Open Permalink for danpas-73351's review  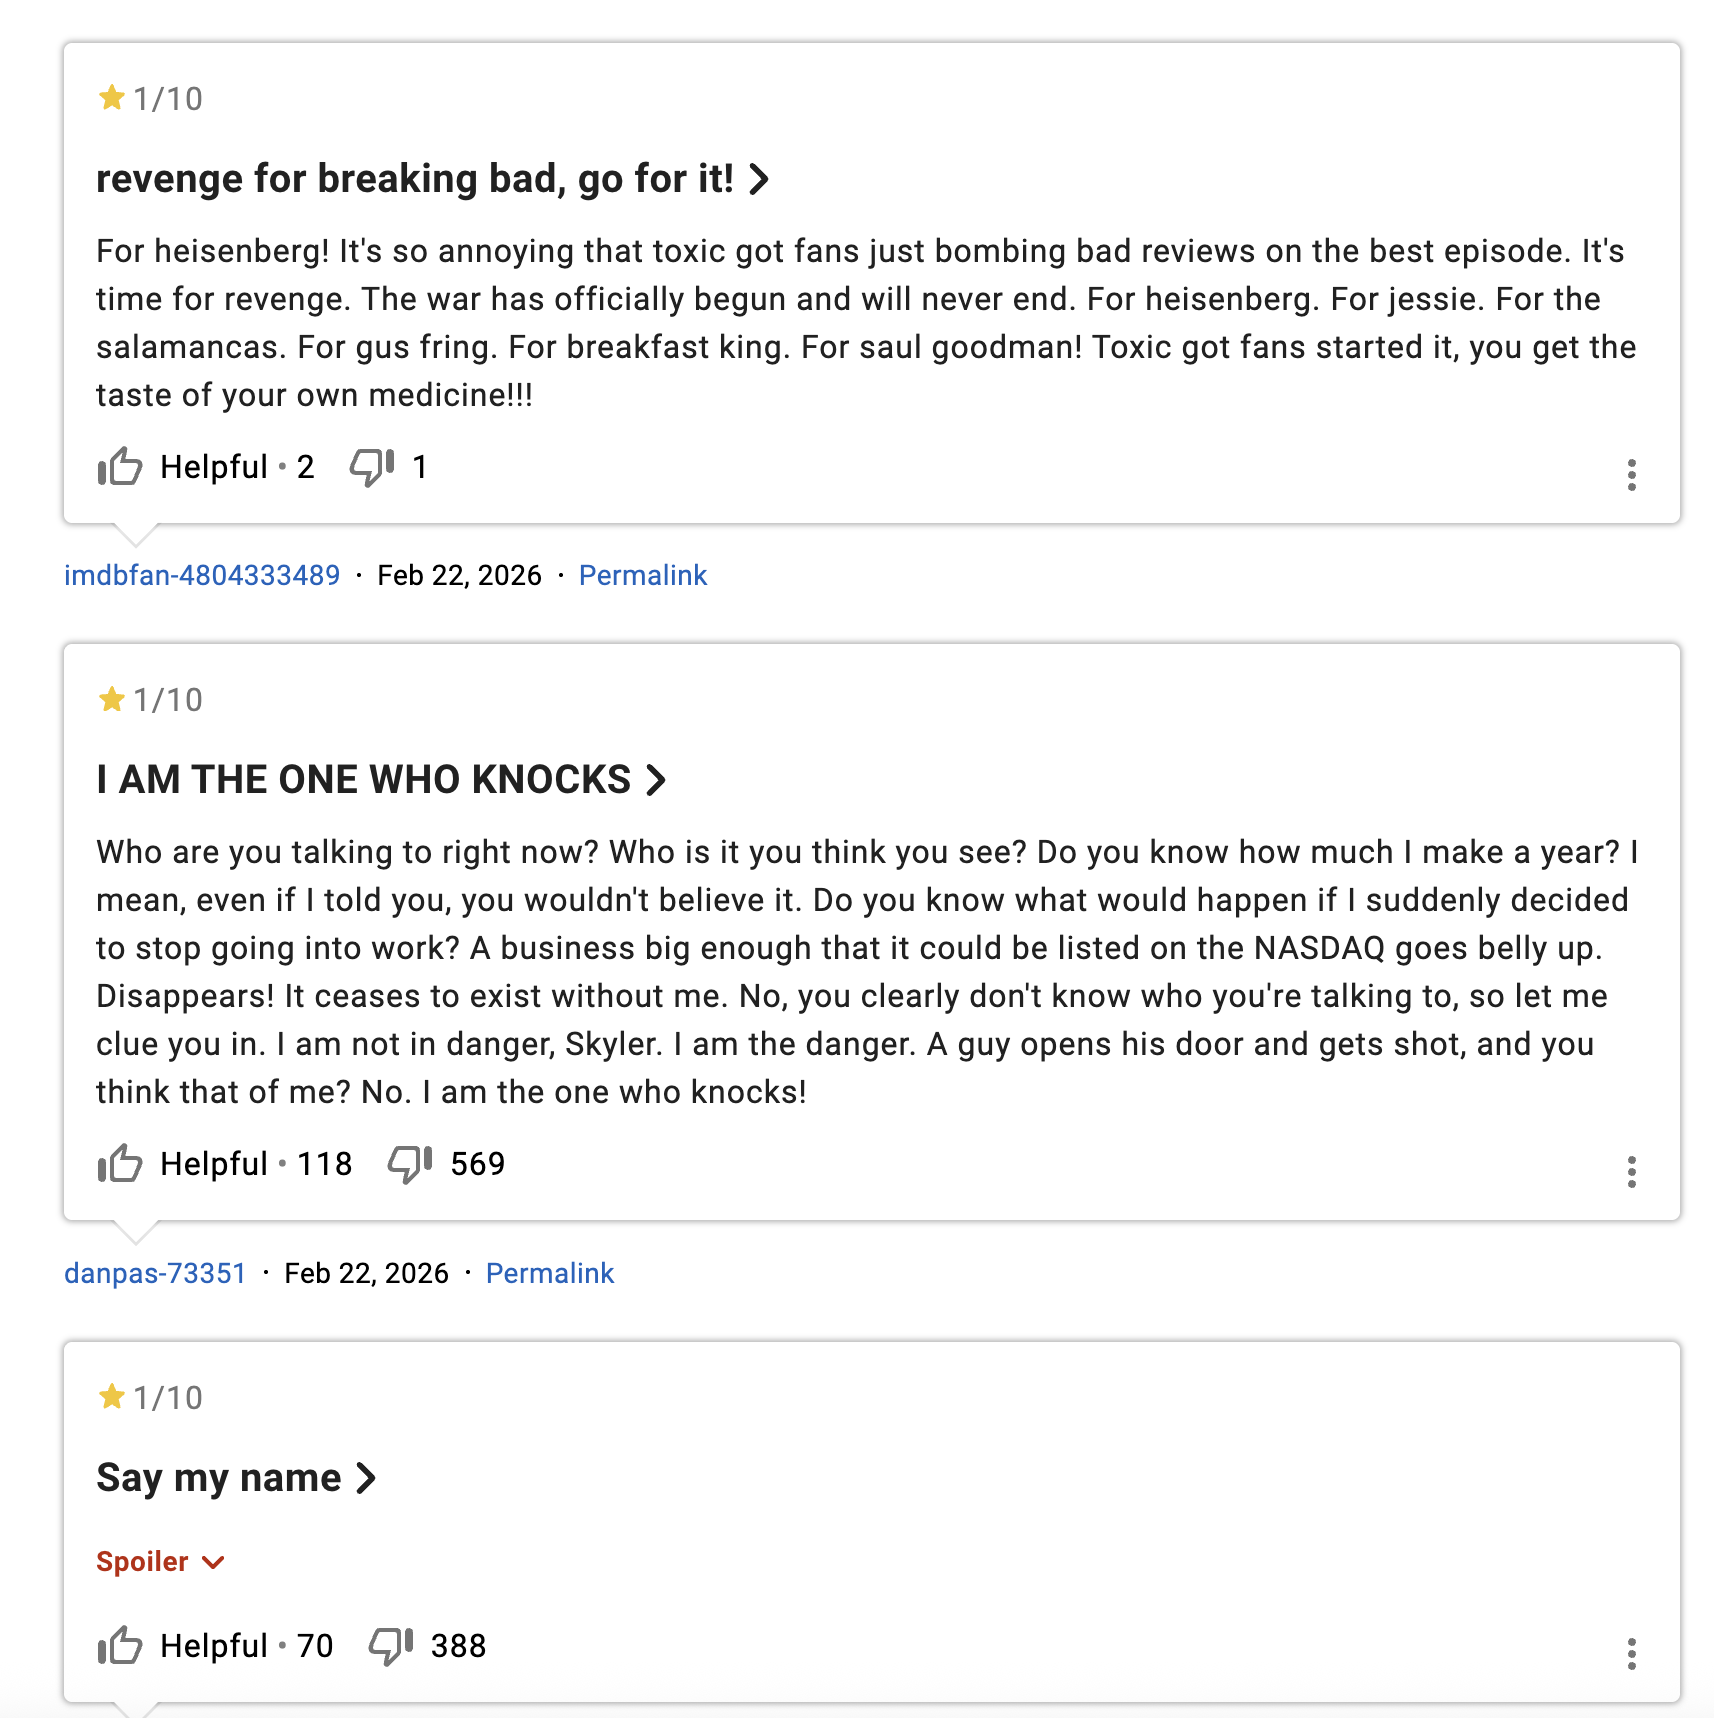coord(549,1274)
